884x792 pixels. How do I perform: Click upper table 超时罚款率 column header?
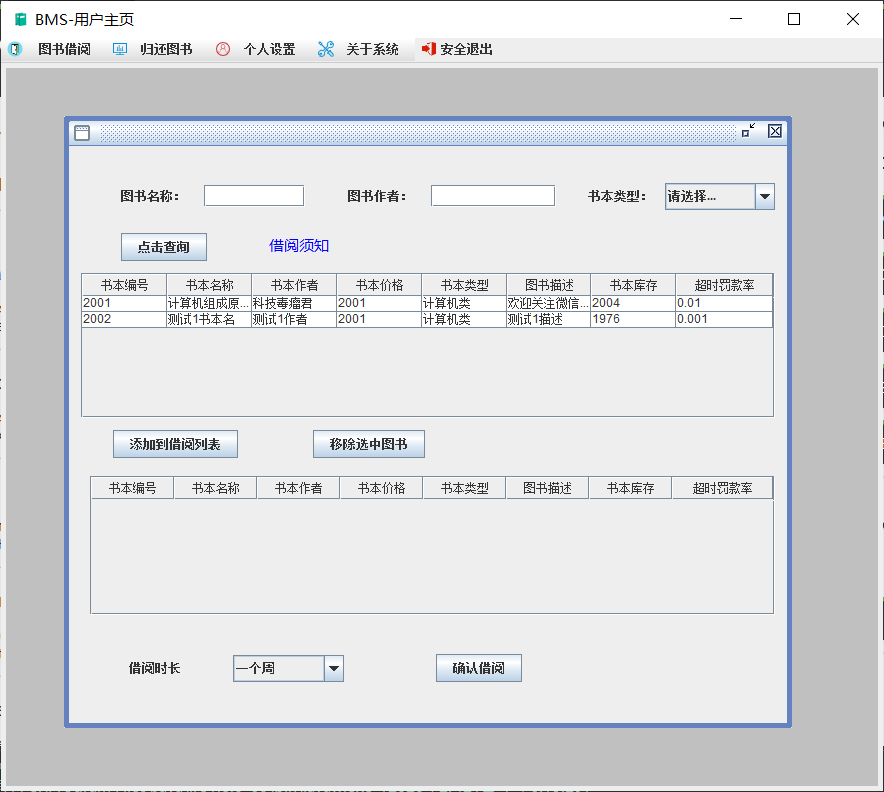point(724,285)
